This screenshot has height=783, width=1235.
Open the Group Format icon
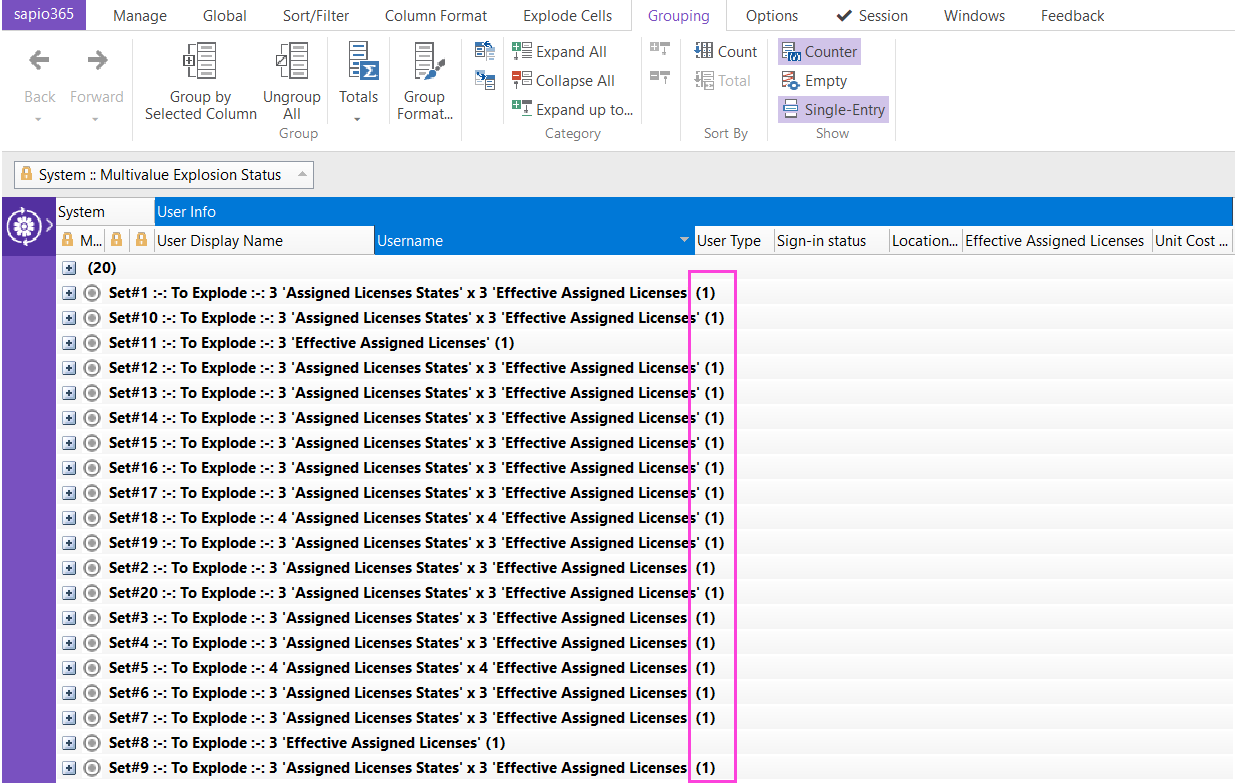pos(424,62)
